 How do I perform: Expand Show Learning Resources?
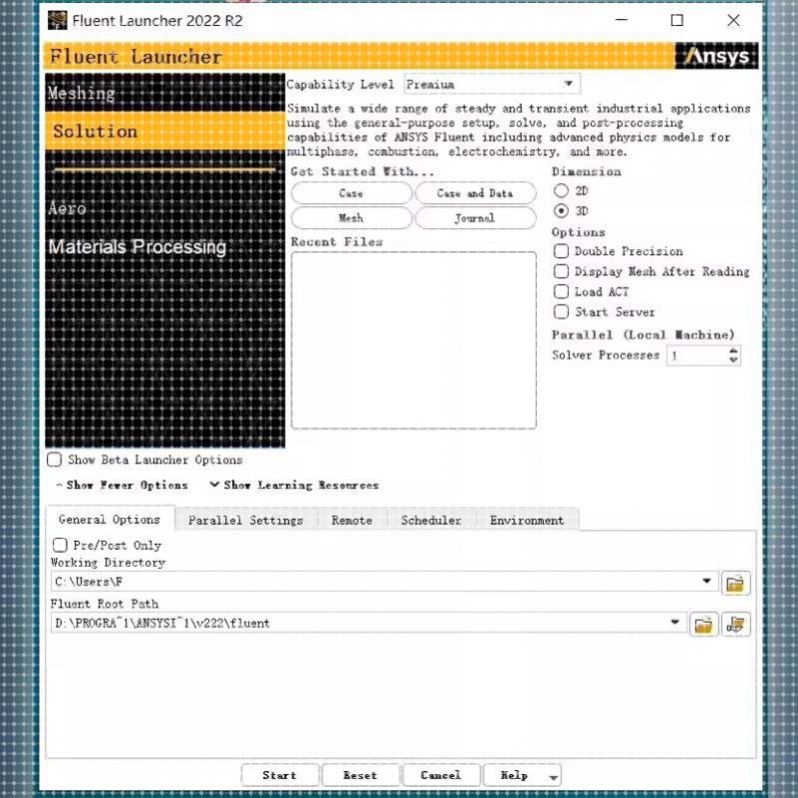295,485
